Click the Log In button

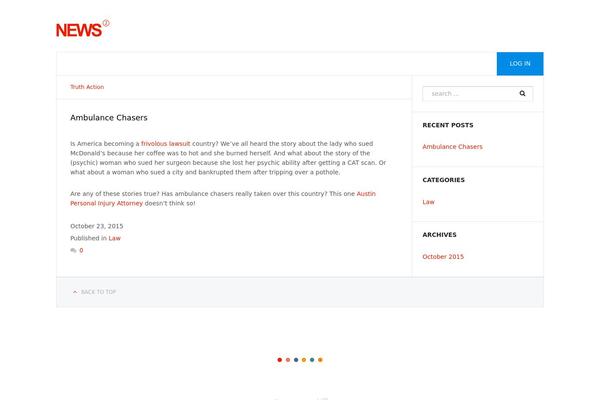(520, 64)
